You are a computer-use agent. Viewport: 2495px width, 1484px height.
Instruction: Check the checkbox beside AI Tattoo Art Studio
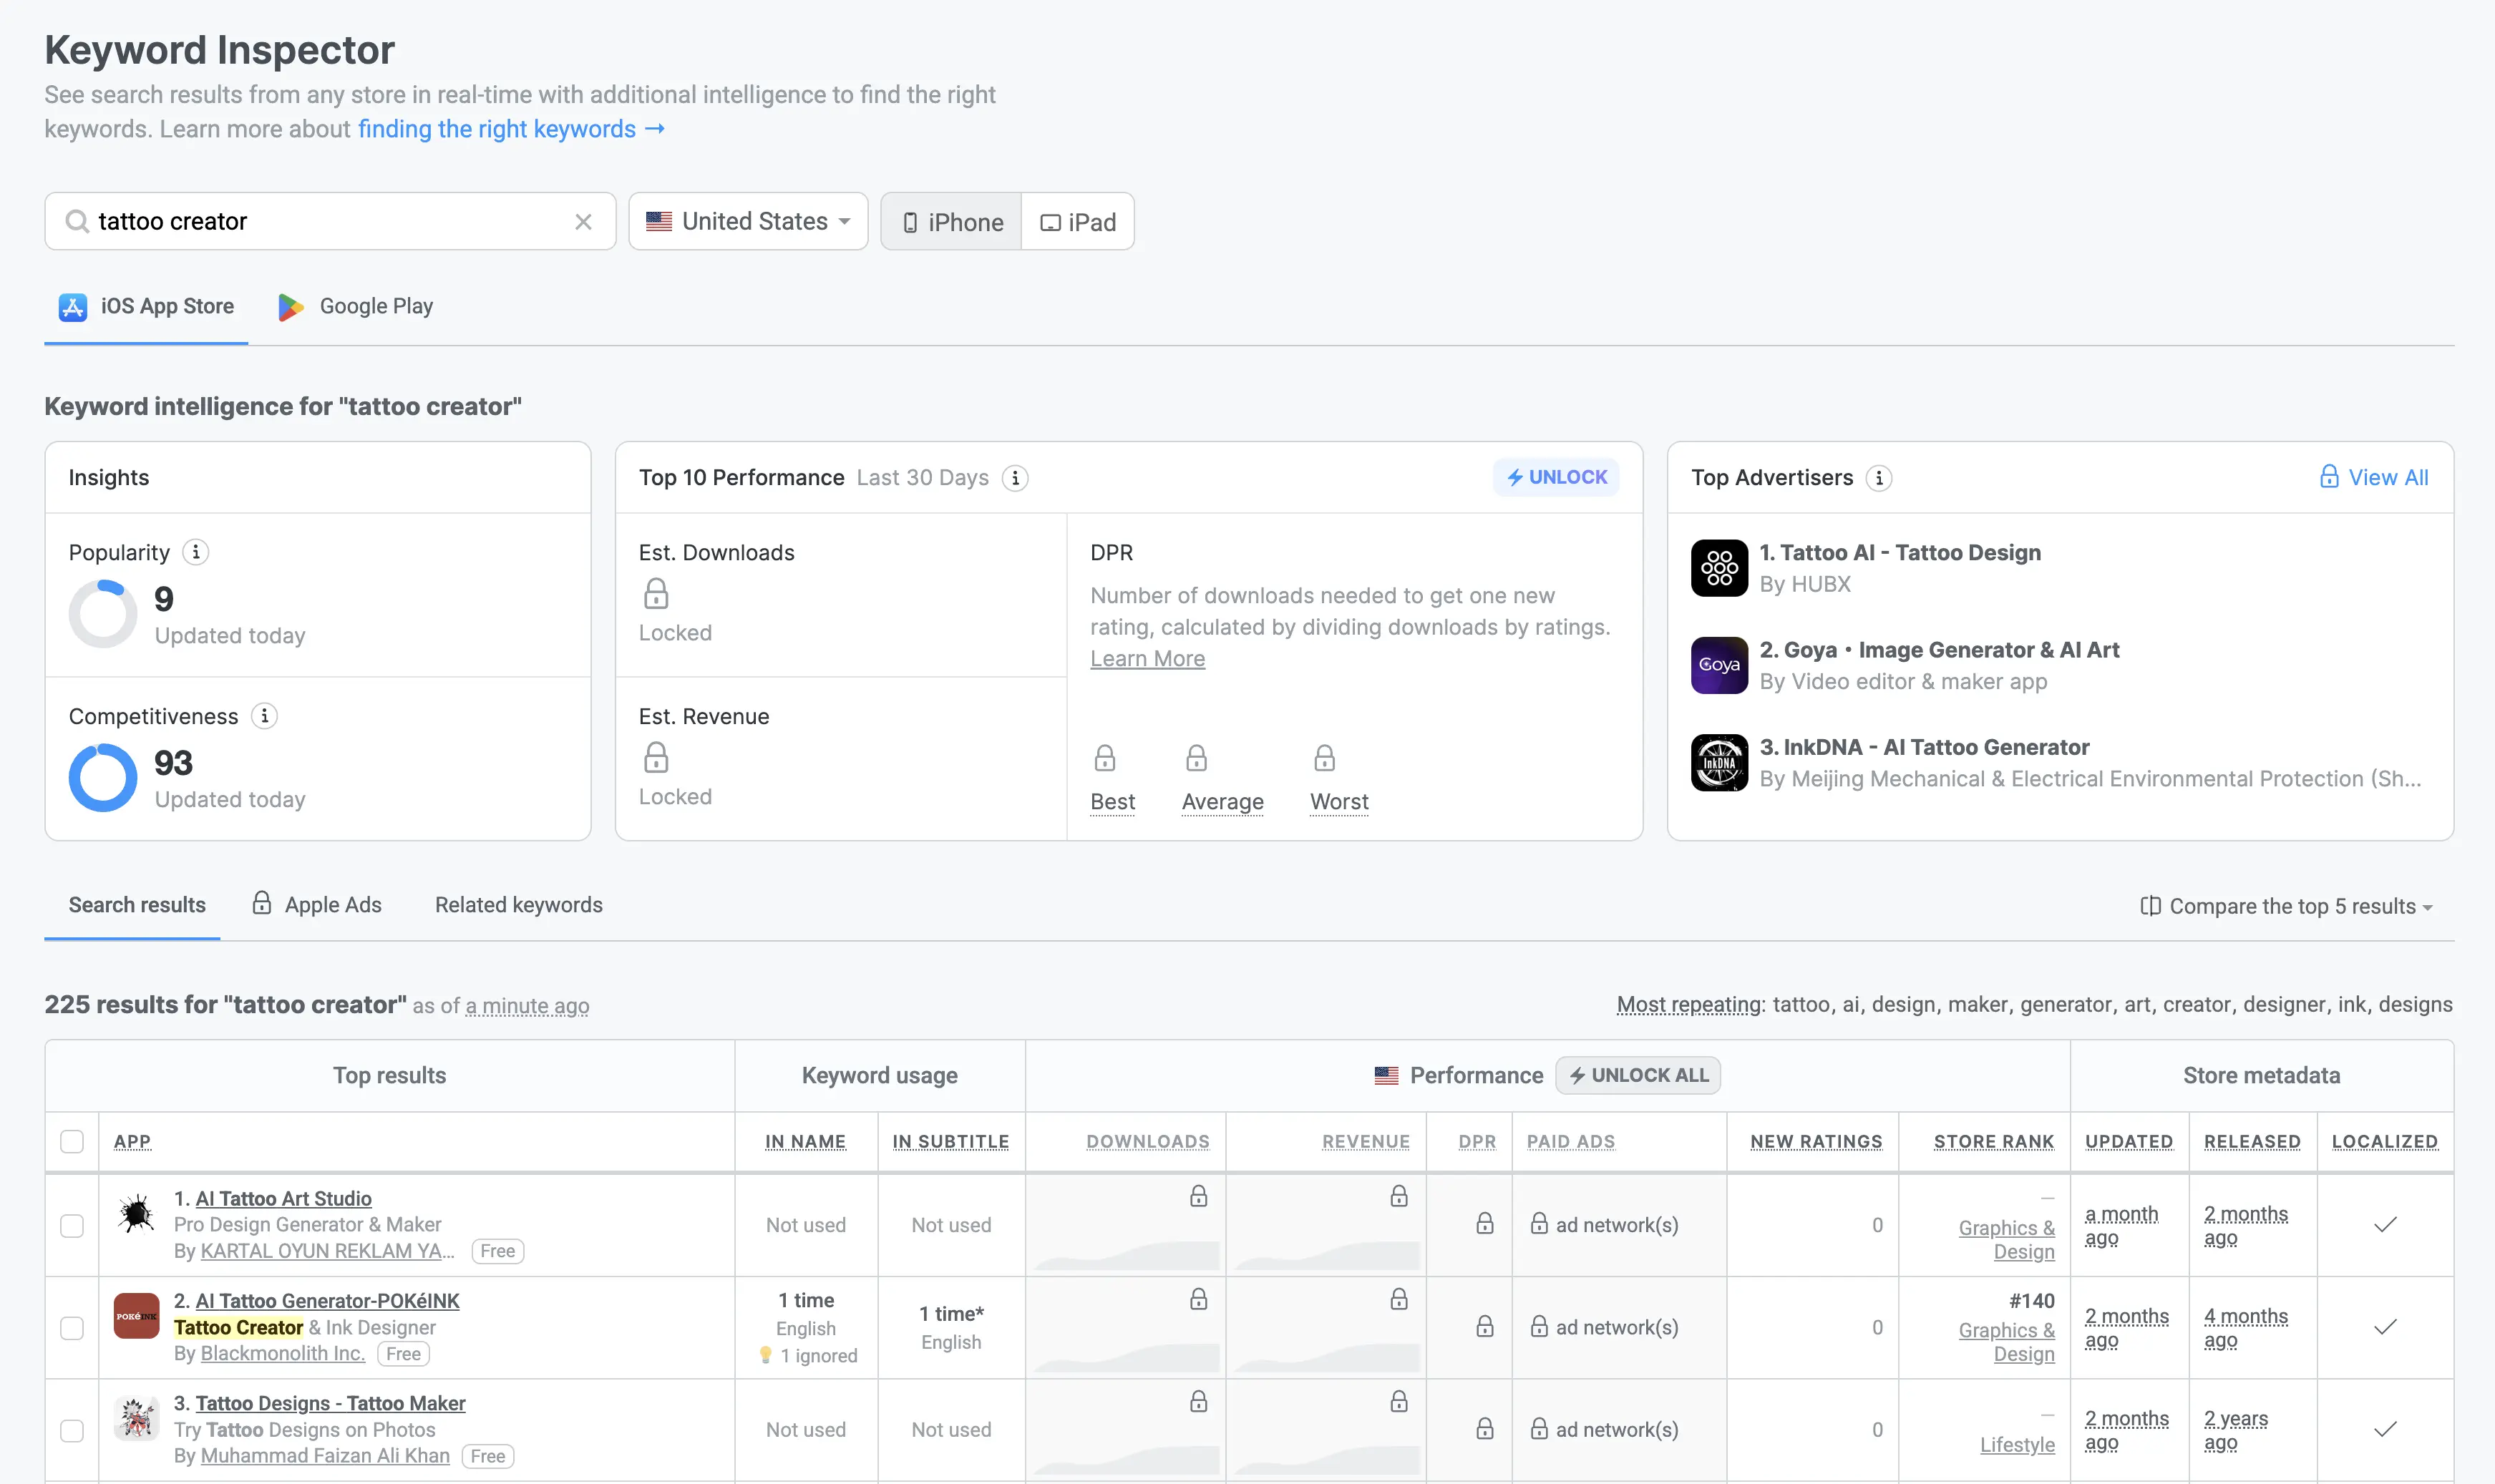pos(72,1224)
